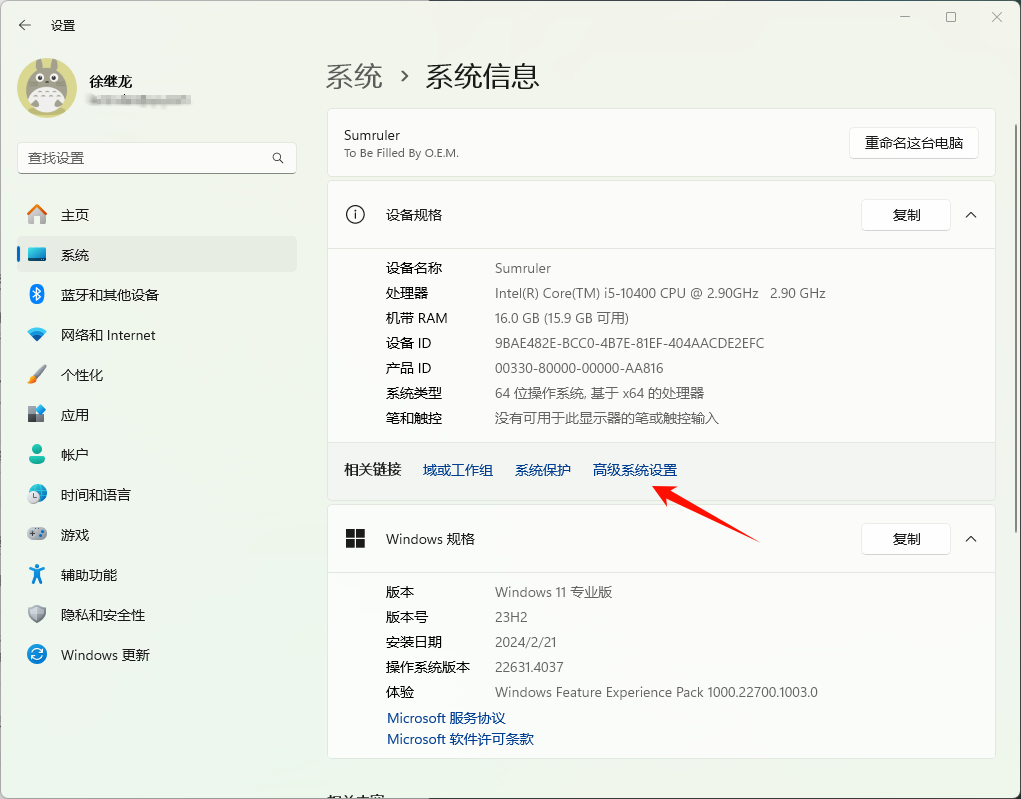
Task: Open 时间和语言 globe clock icon
Action: (x=37, y=494)
